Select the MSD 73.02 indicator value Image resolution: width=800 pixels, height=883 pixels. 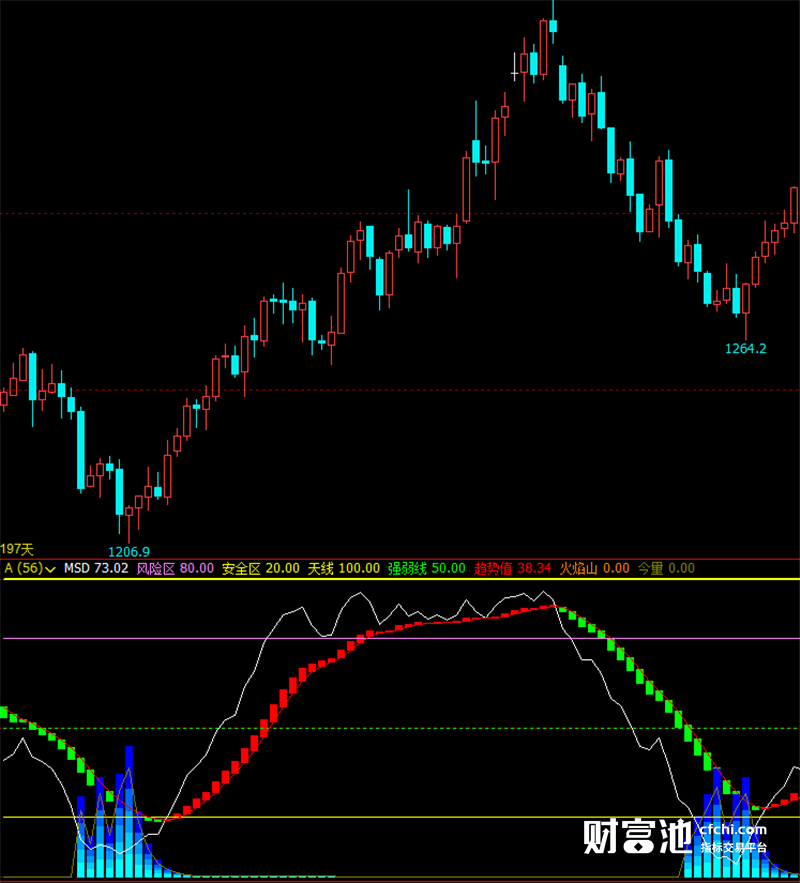pos(96,568)
